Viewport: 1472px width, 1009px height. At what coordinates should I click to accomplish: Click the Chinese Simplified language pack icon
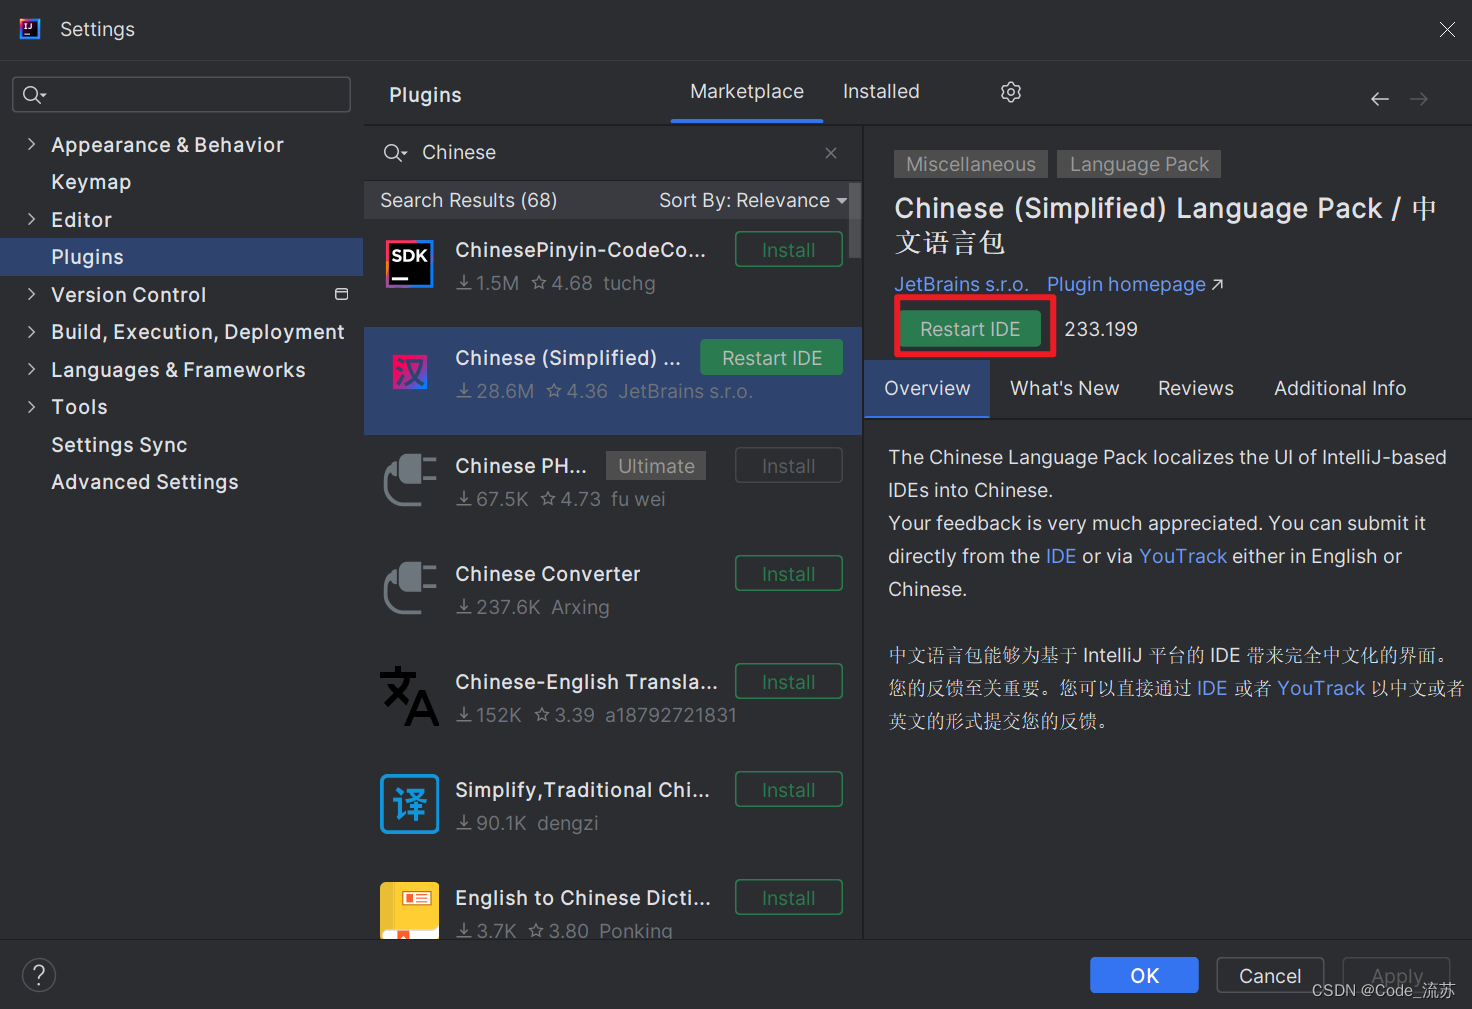coord(410,372)
